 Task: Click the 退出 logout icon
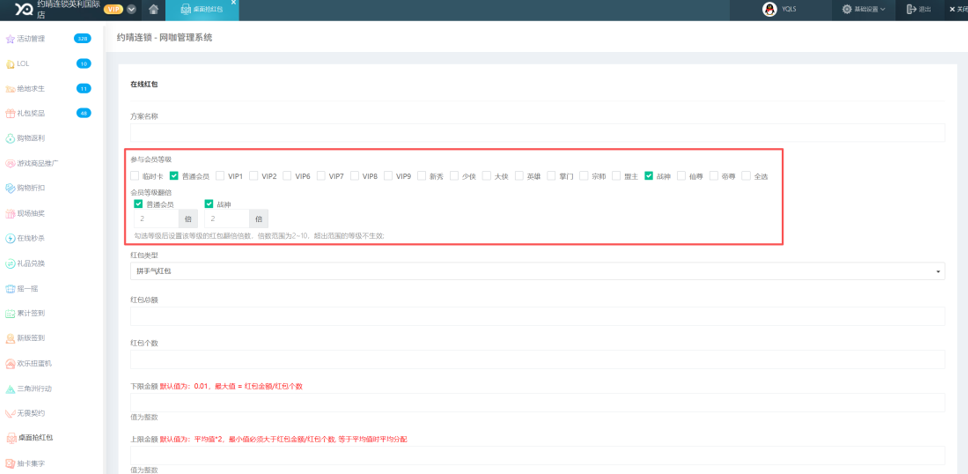[x=911, y=9]
